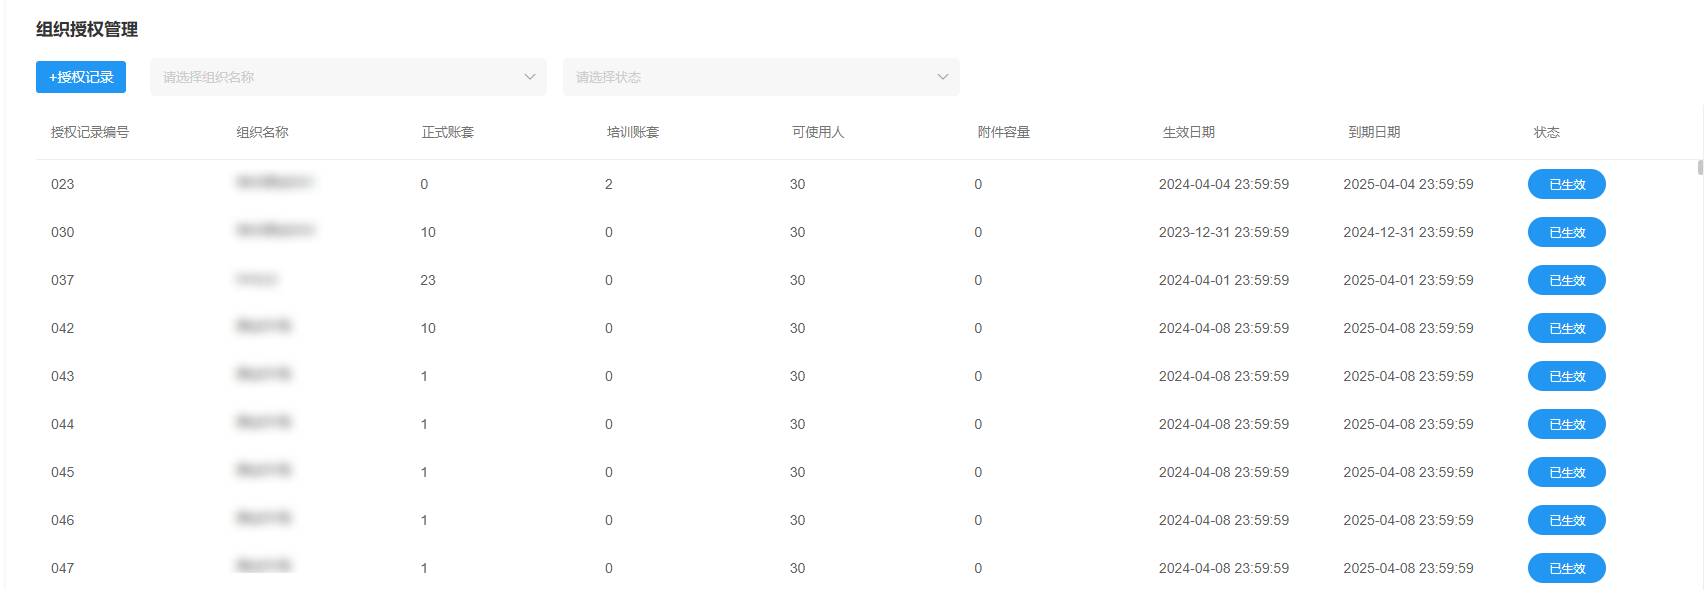Click 已生效 status badge for record 045

tap(1566, 472)
